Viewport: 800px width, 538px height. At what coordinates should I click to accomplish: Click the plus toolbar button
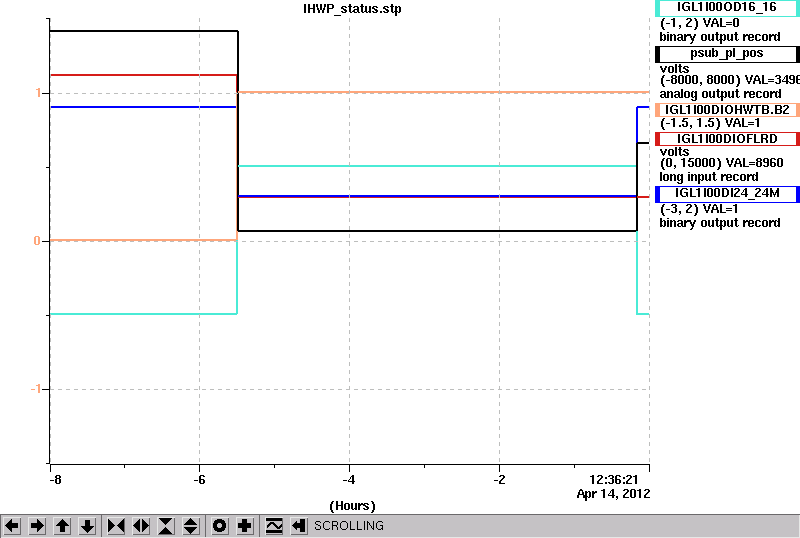click(244, 526)
